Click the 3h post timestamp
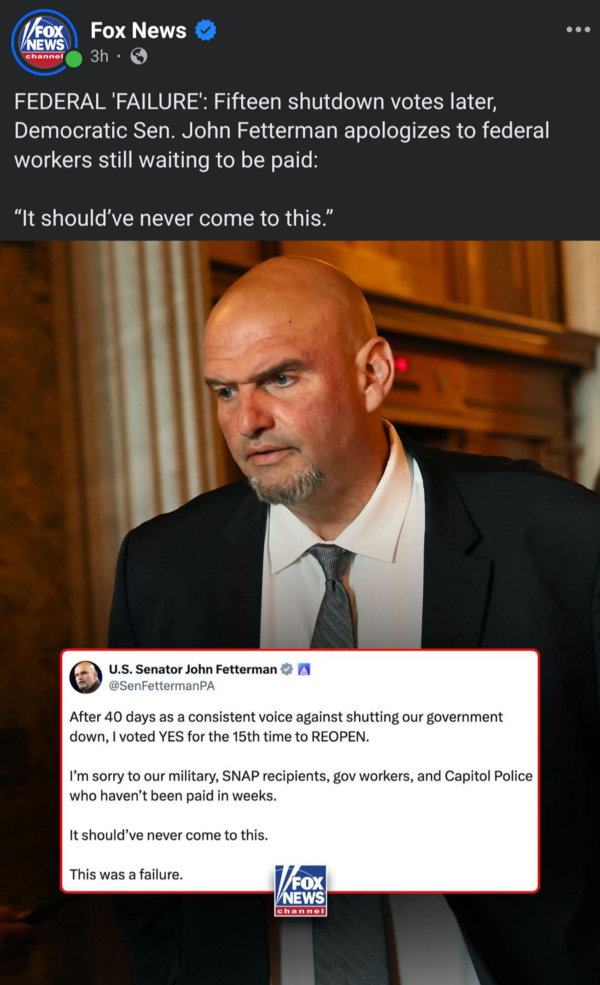Image resolution: width=600 pixels, height=985 pixels. tap(99, 57)
